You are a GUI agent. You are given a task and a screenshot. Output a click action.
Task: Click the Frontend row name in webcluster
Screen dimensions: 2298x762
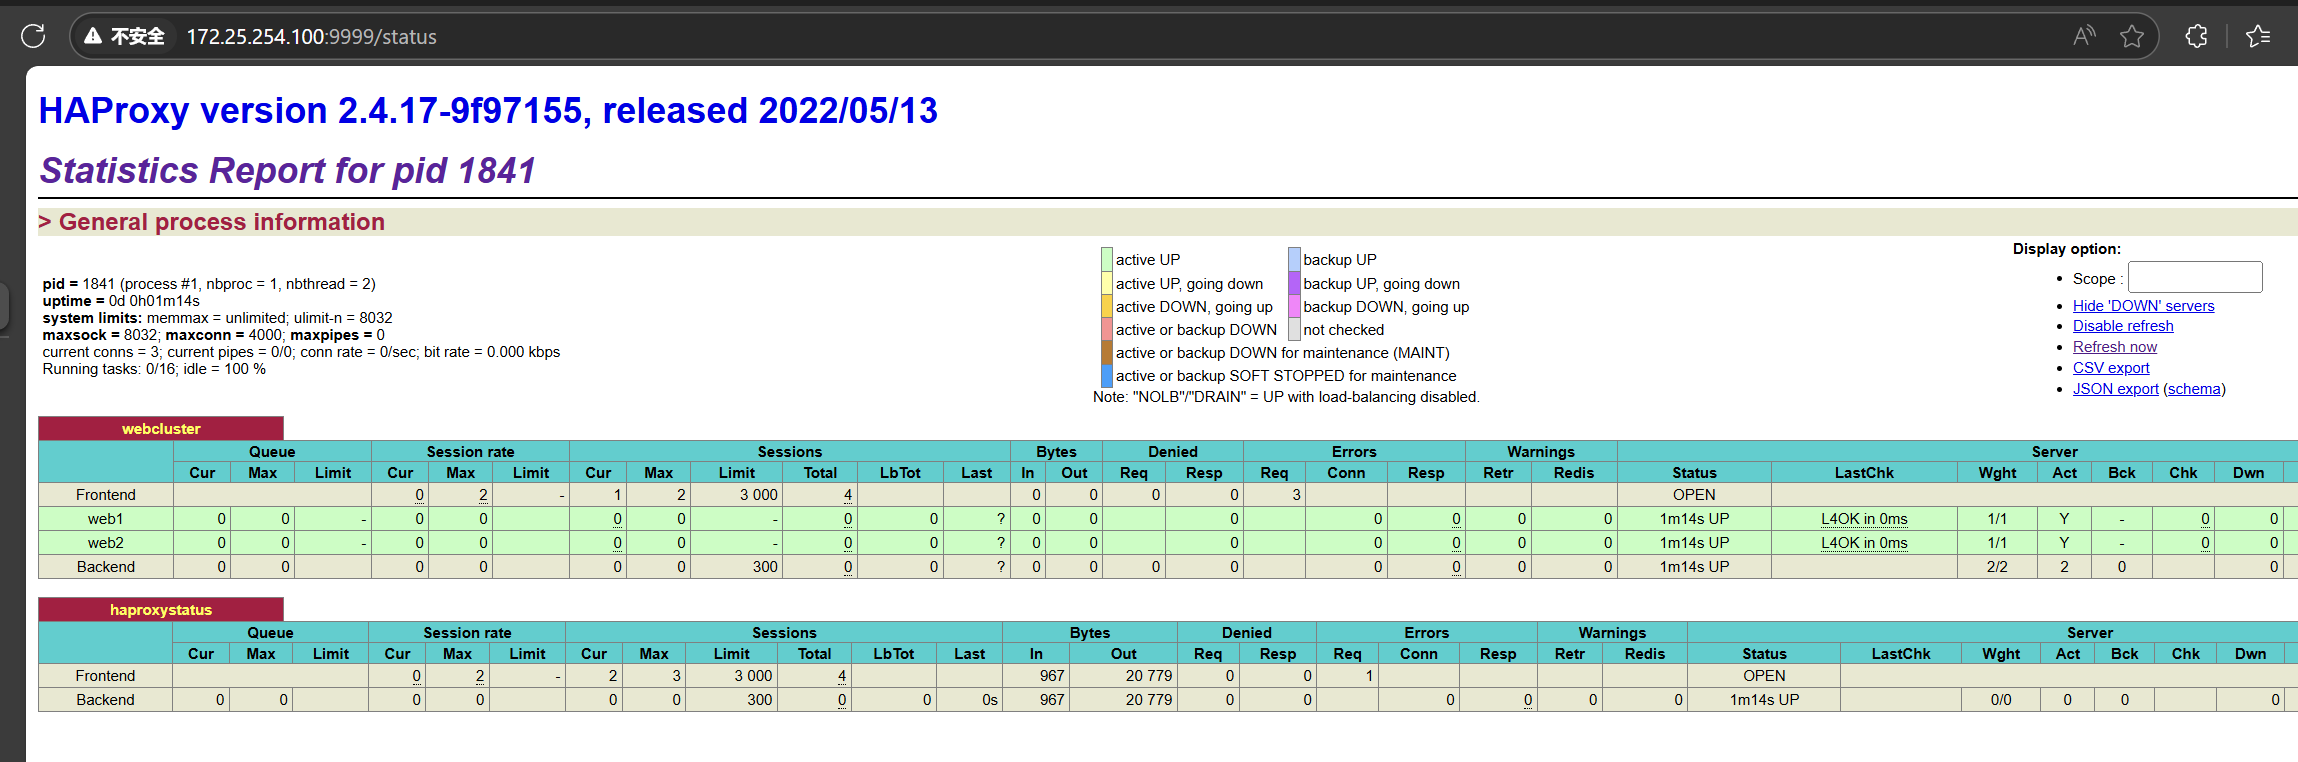coord(105,494)
